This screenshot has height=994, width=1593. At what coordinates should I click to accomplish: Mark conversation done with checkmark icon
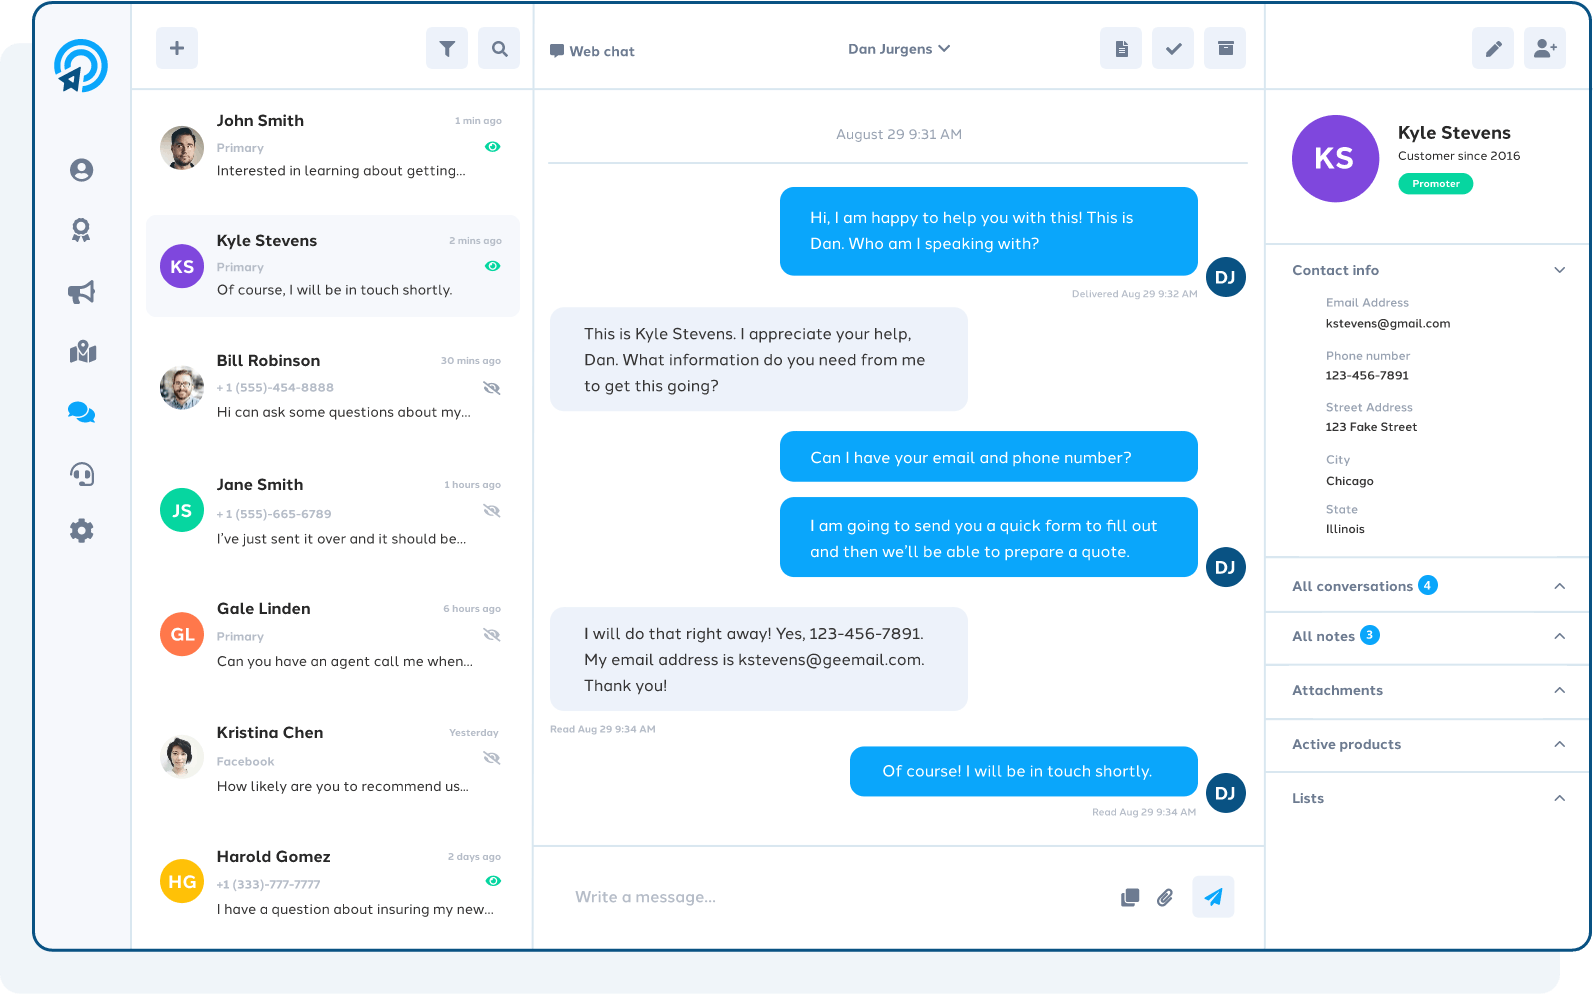coord(1173,48)
